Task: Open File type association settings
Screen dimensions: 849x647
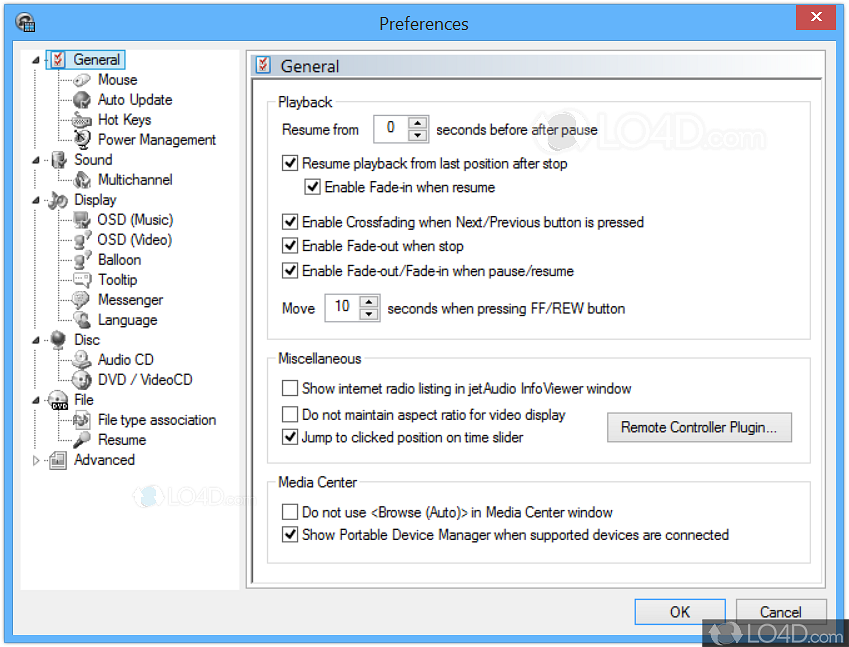Action: [156, 420]
